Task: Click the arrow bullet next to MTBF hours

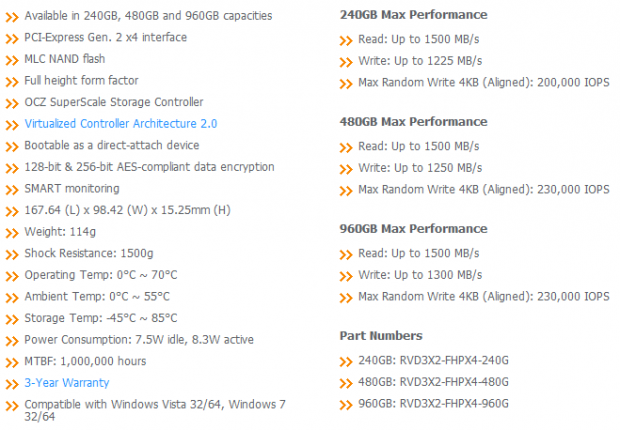Action: pos(12,363)
